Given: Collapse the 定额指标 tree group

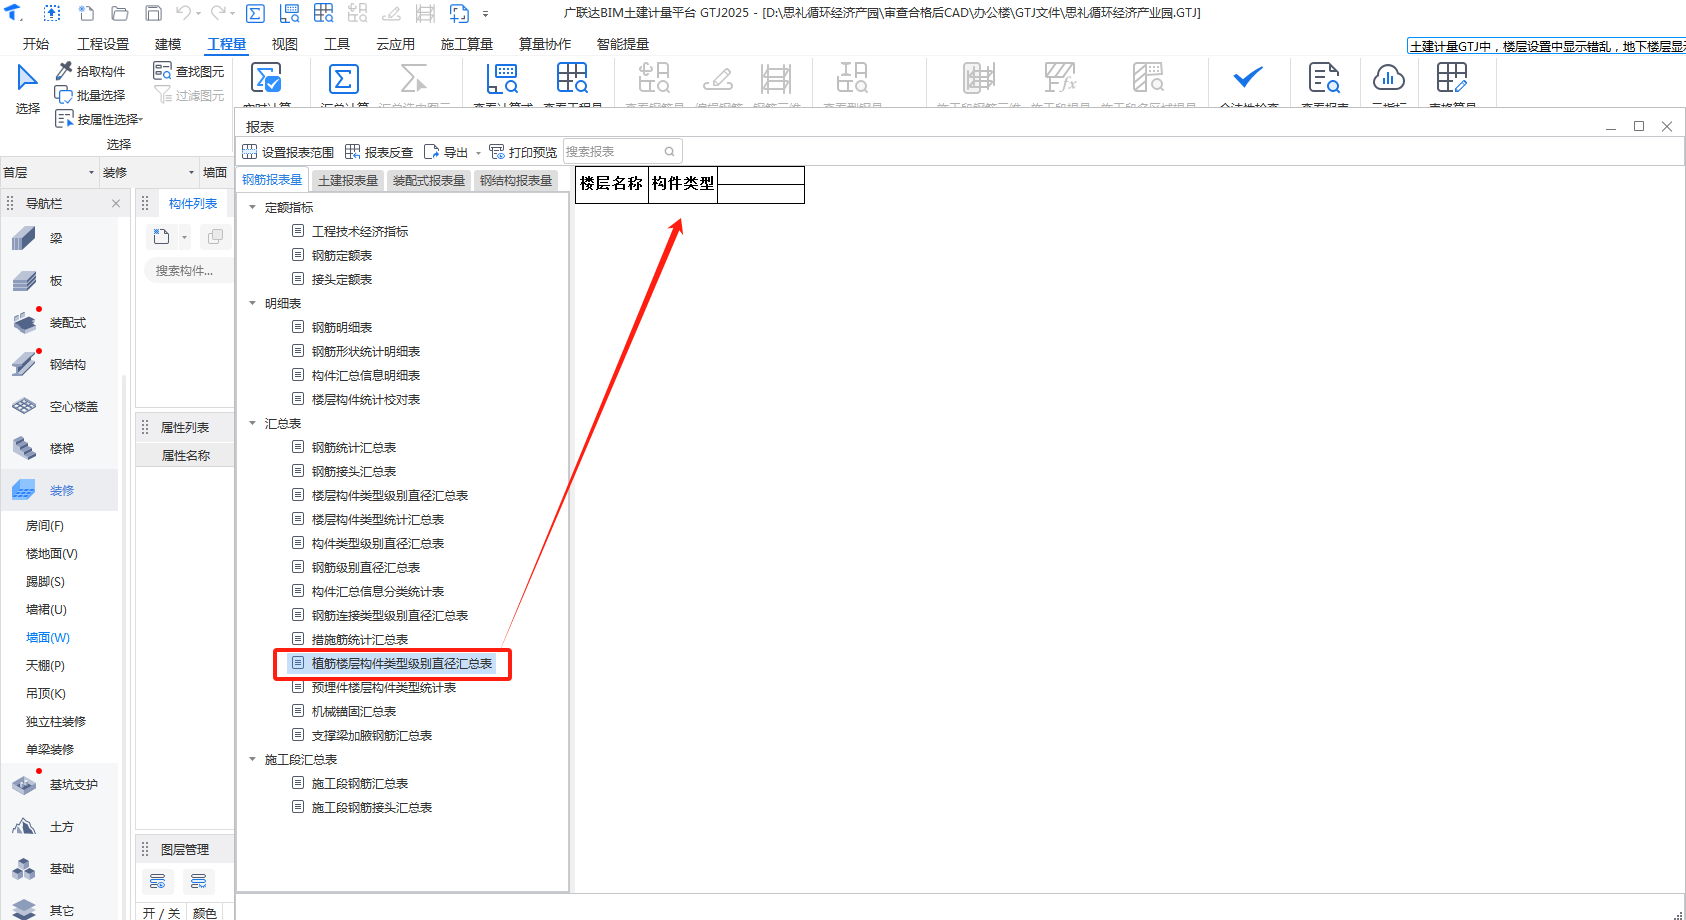Looking at the screenshot, I should (253, 207).
